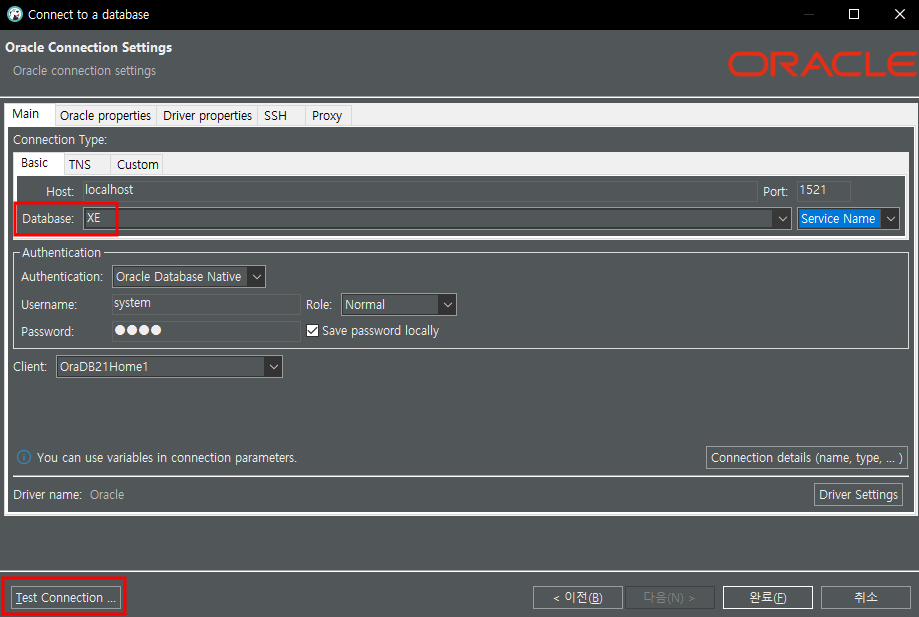The height and width of the screenshot is (617, 919).
Task: Switch to the Proxy tab
Action: pos(327,115)
